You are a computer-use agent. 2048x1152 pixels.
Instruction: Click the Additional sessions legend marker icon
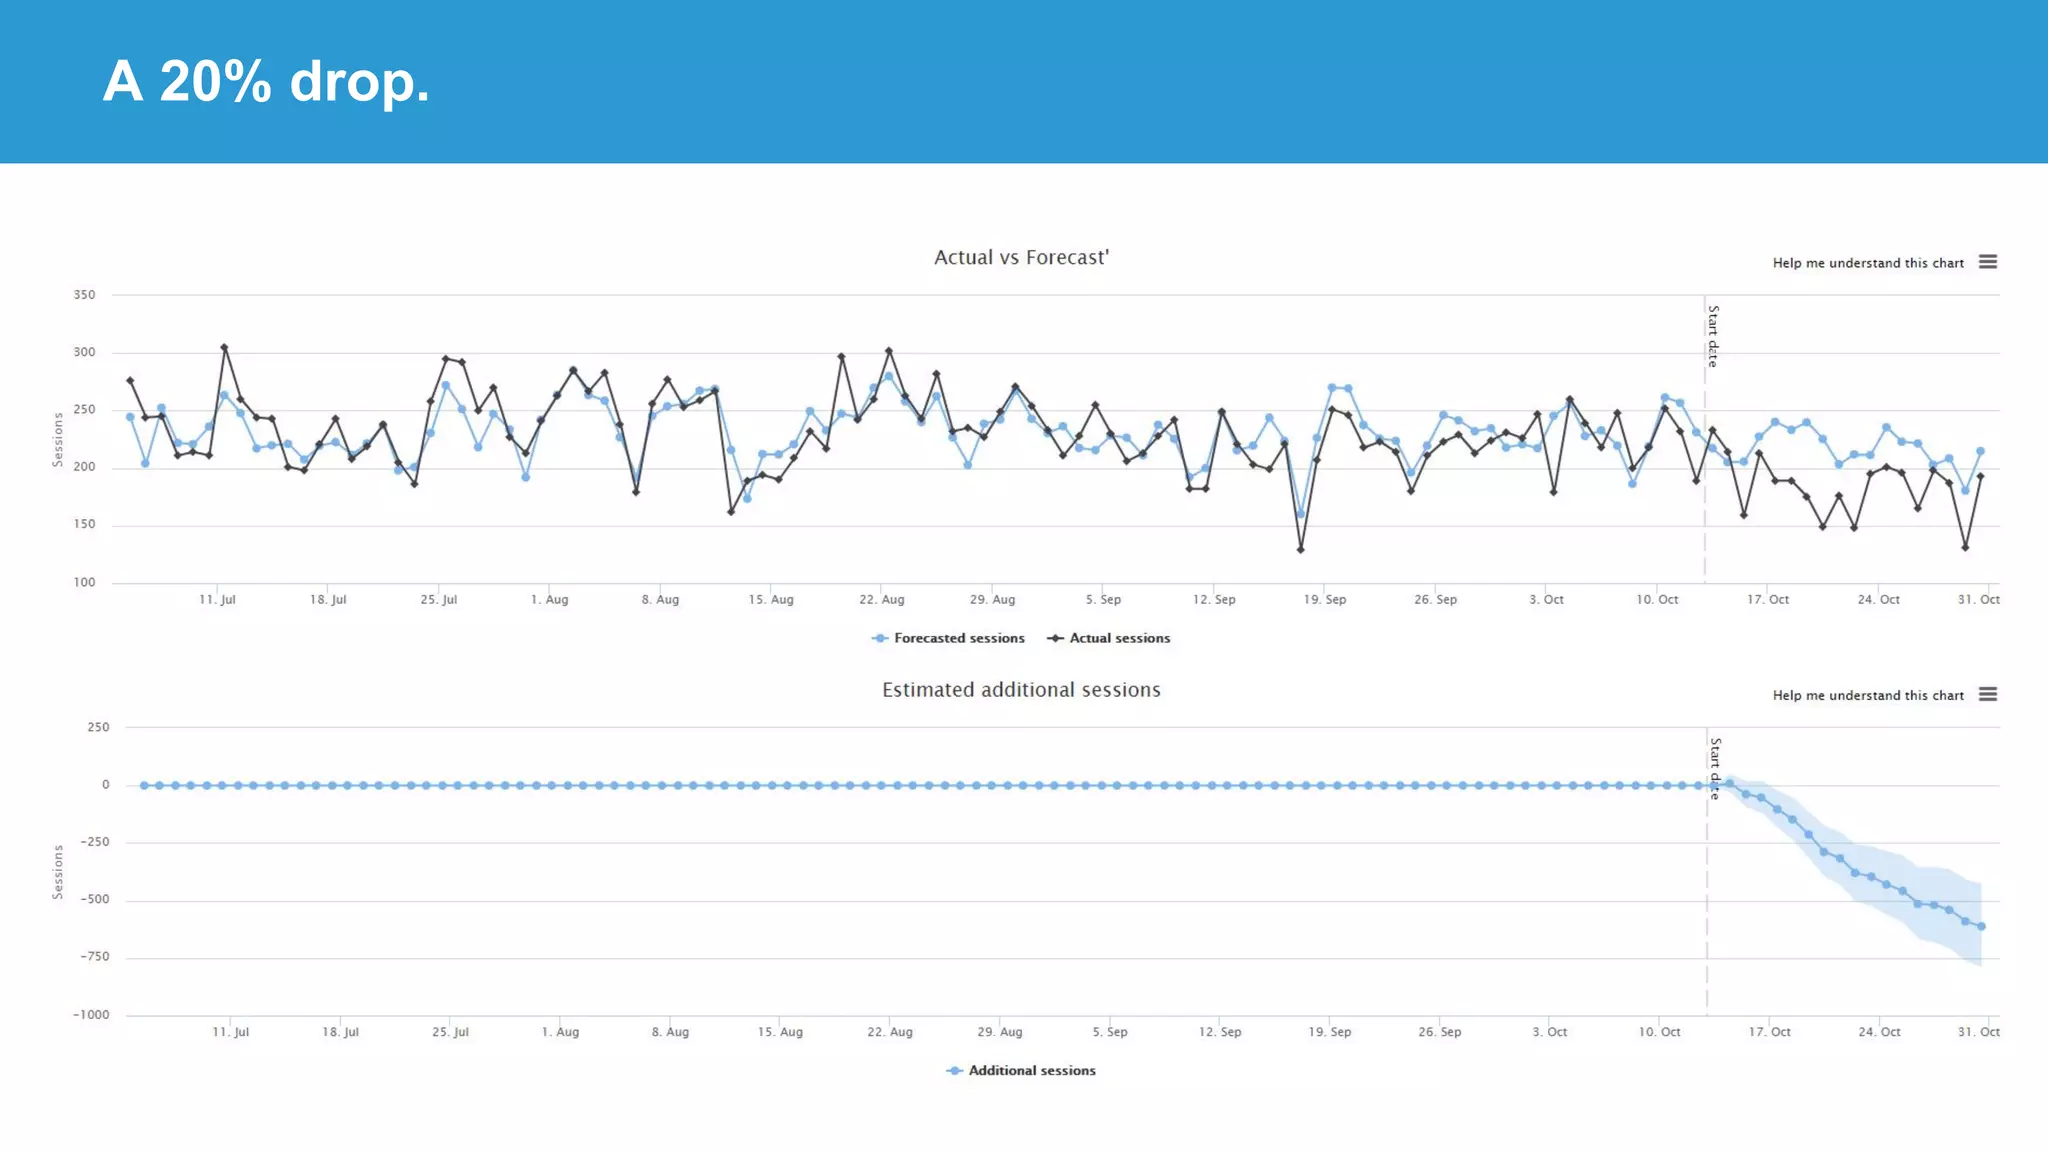pyautogui.click(x=954, y=1070)
